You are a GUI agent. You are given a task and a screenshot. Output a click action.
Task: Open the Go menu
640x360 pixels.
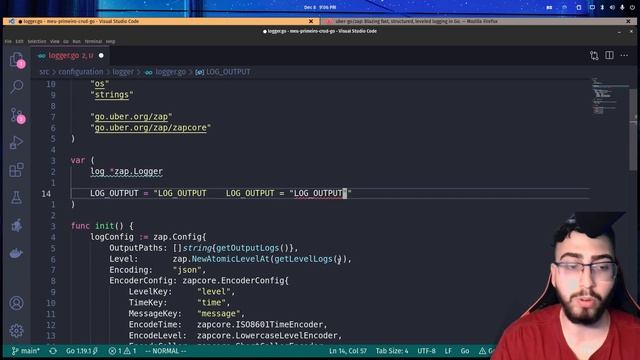(66, 41)
